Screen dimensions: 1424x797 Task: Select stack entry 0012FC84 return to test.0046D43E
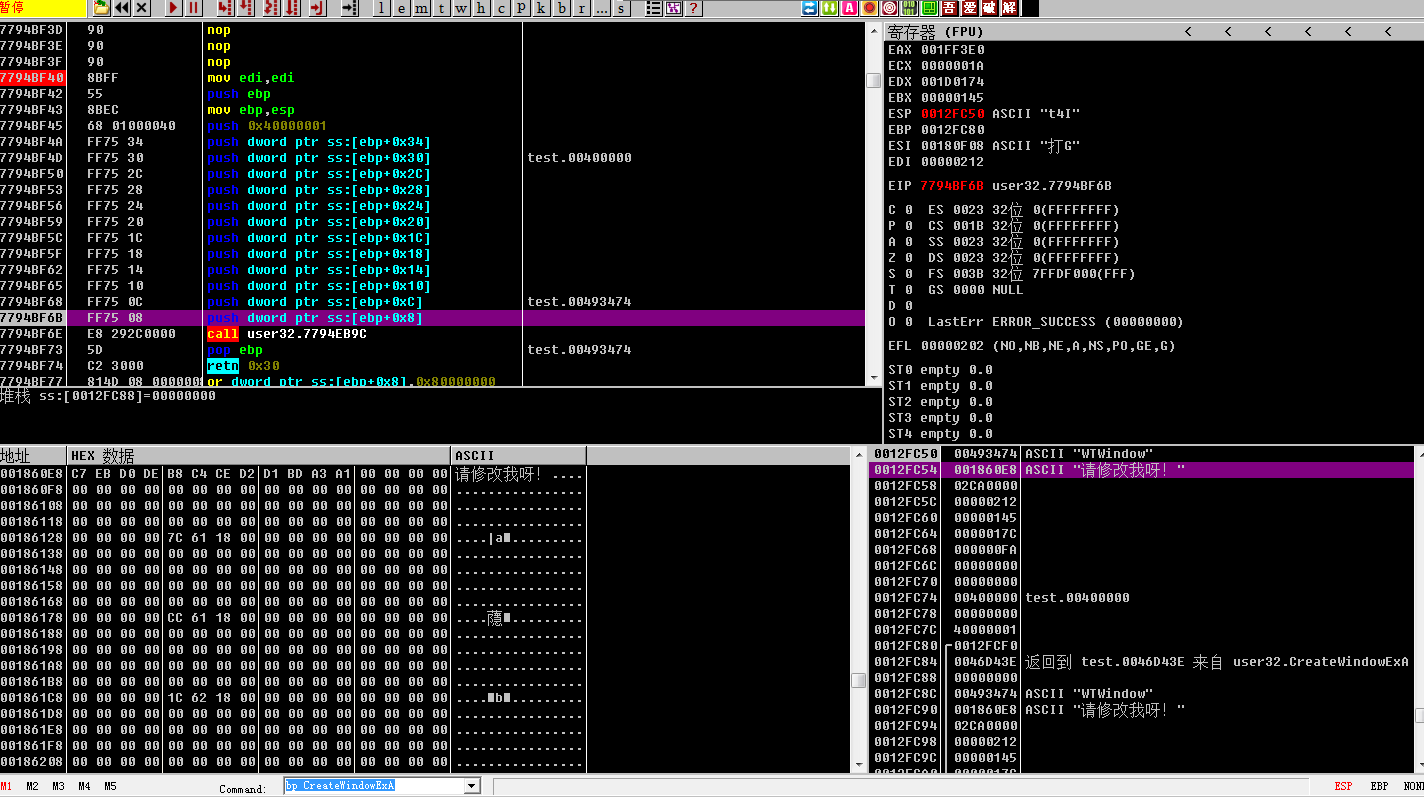pyautogui.click(x=1142, y=662)
